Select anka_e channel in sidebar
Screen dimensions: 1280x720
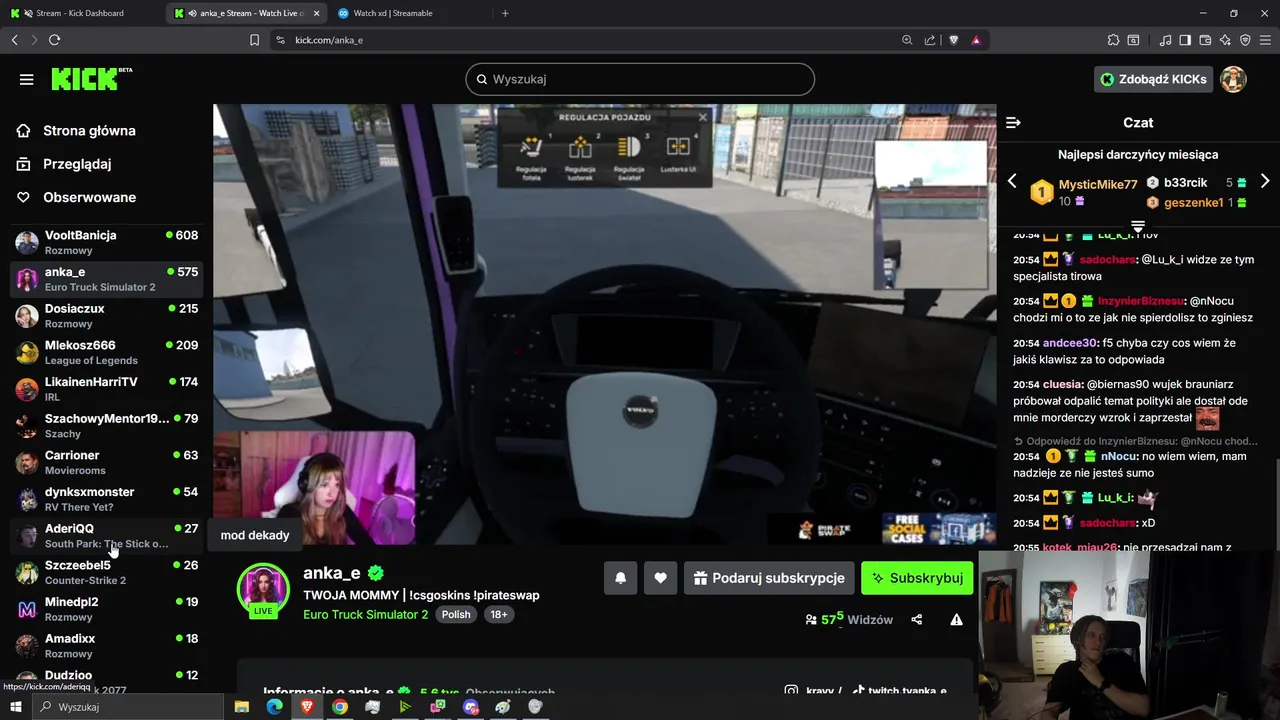point(106,279)
